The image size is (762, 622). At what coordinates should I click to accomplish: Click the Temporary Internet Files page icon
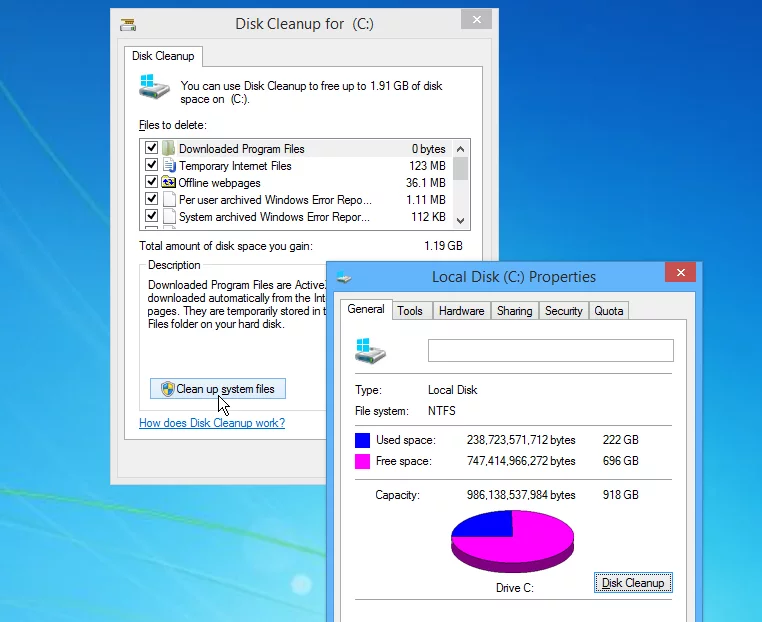point(169,165)
